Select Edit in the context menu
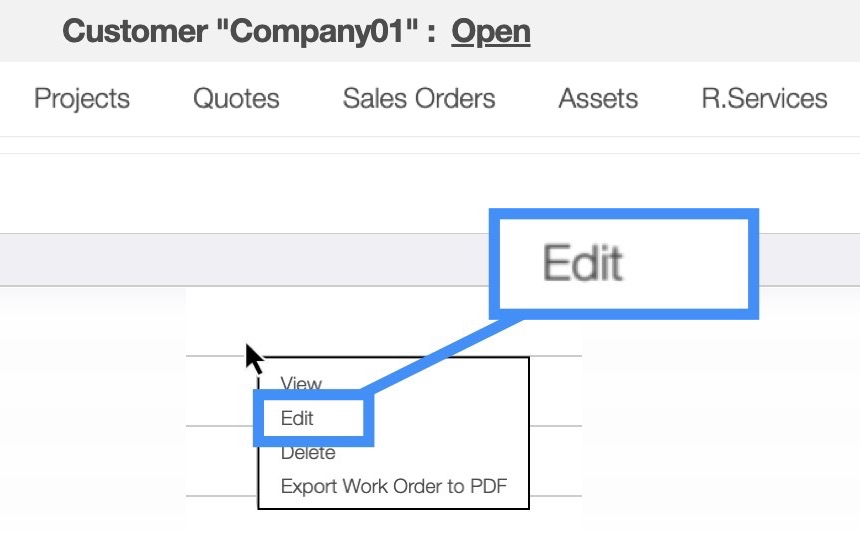The image size is (860, 550). [x=298, y=418]
